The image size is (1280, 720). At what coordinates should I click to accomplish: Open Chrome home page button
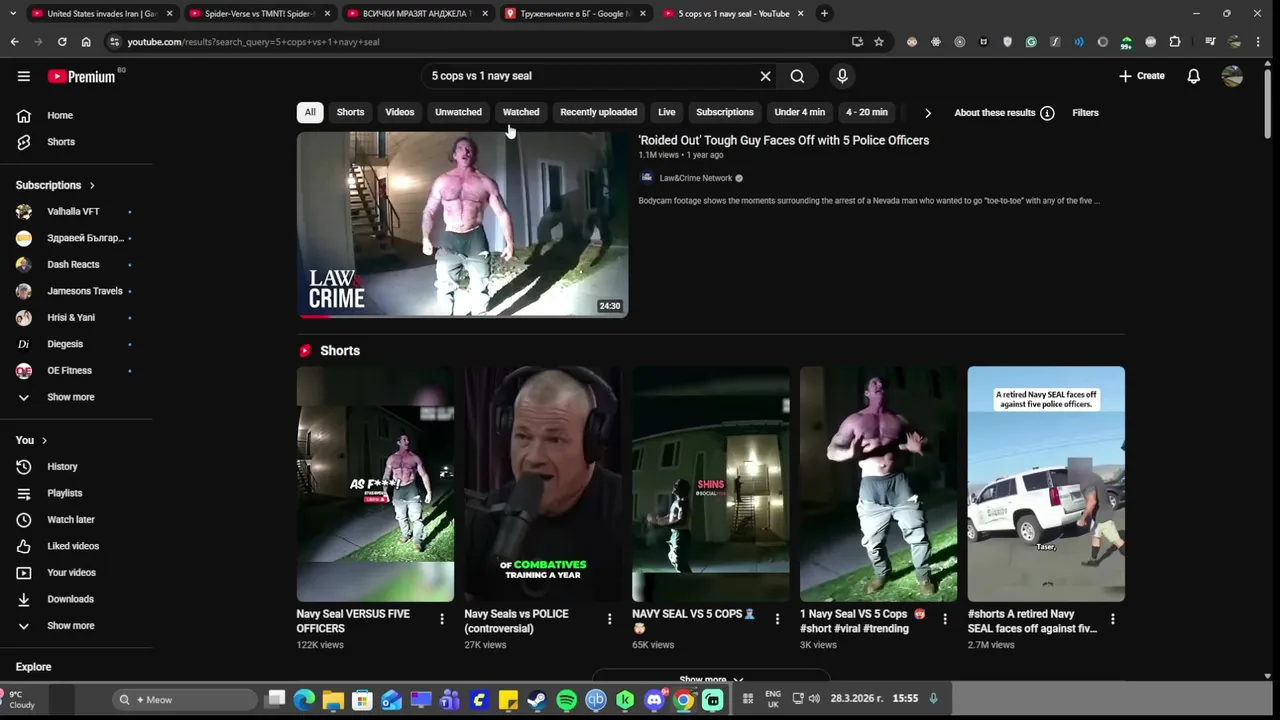coord(86,42)
